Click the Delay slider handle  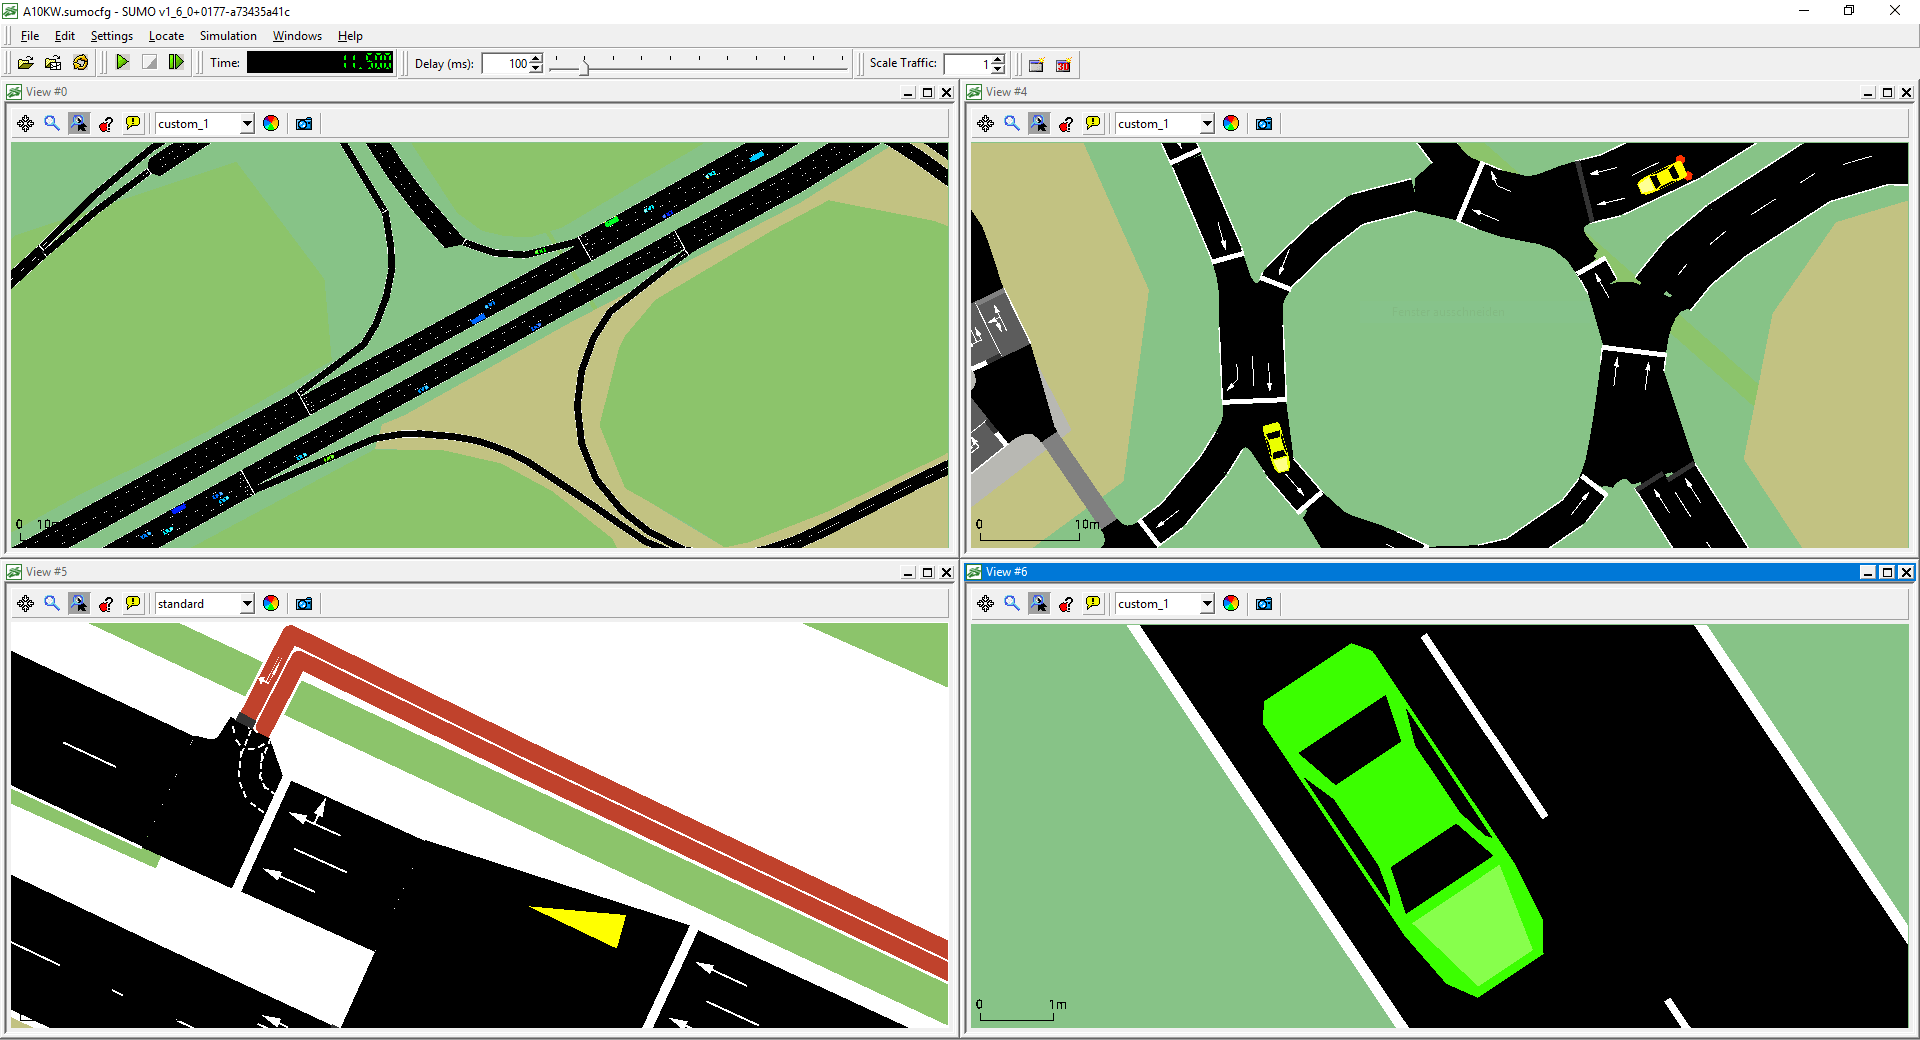(585, 66)
